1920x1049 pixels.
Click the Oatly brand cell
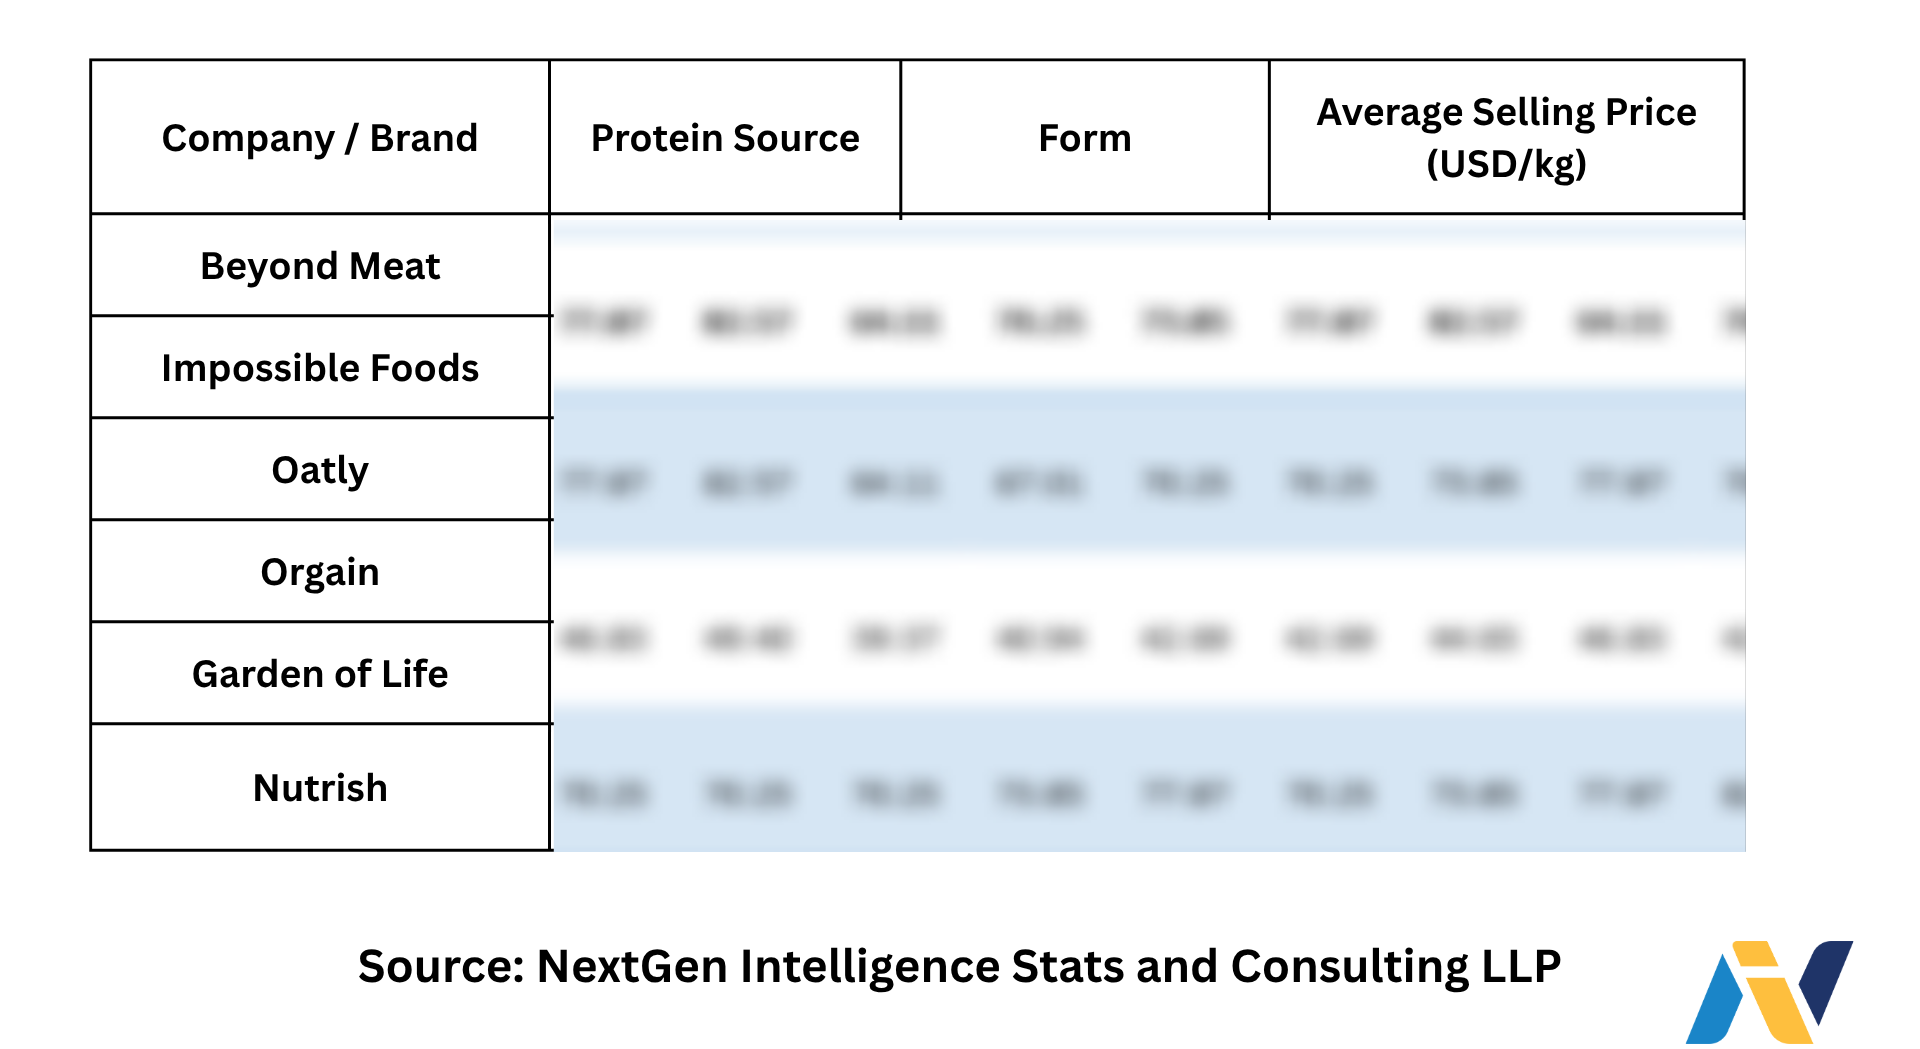(320, 469)
